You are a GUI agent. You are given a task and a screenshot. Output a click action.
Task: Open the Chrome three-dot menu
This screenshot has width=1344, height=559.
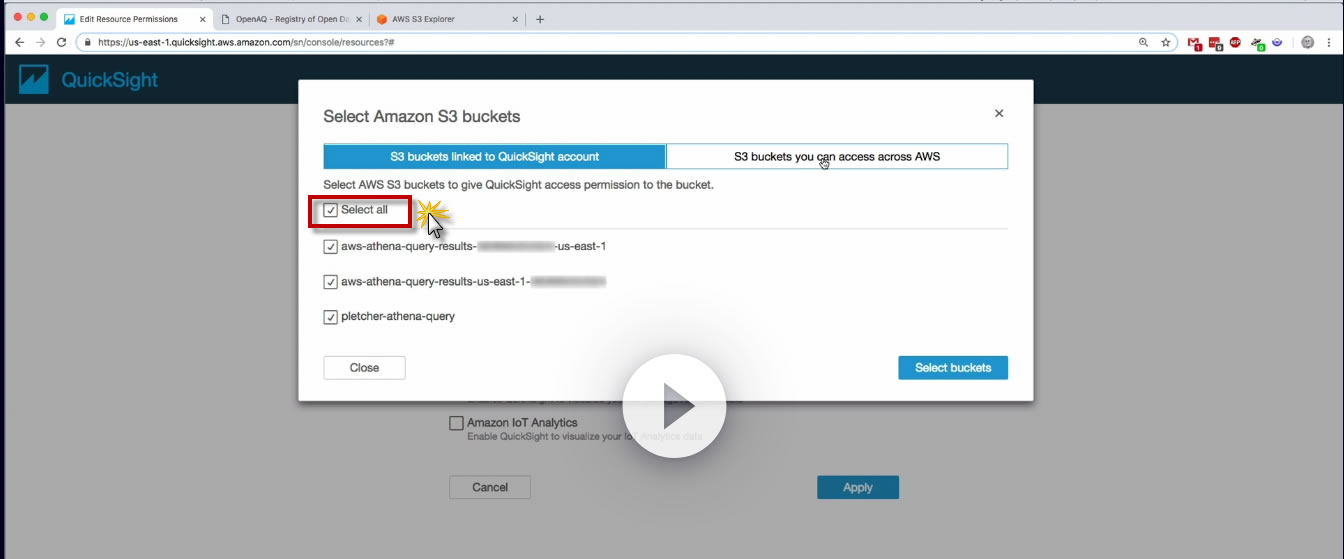tap(1328, 43)
